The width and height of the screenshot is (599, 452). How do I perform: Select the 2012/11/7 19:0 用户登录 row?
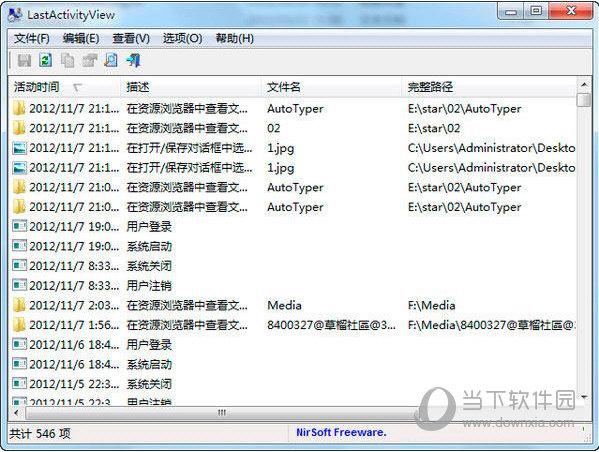click(292, 226)
